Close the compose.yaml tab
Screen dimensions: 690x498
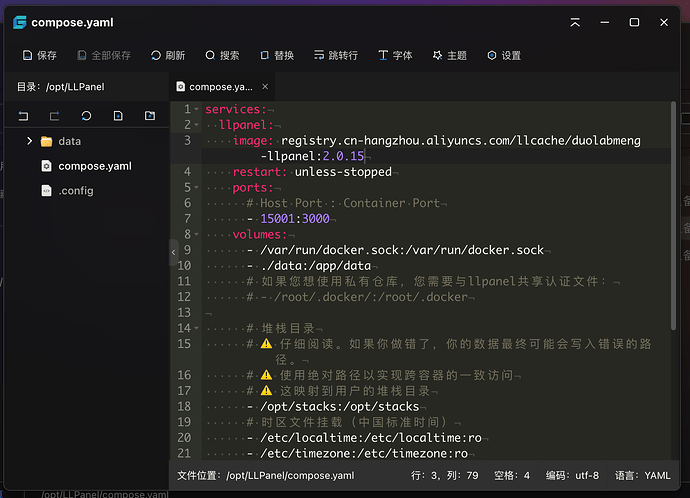265,87
